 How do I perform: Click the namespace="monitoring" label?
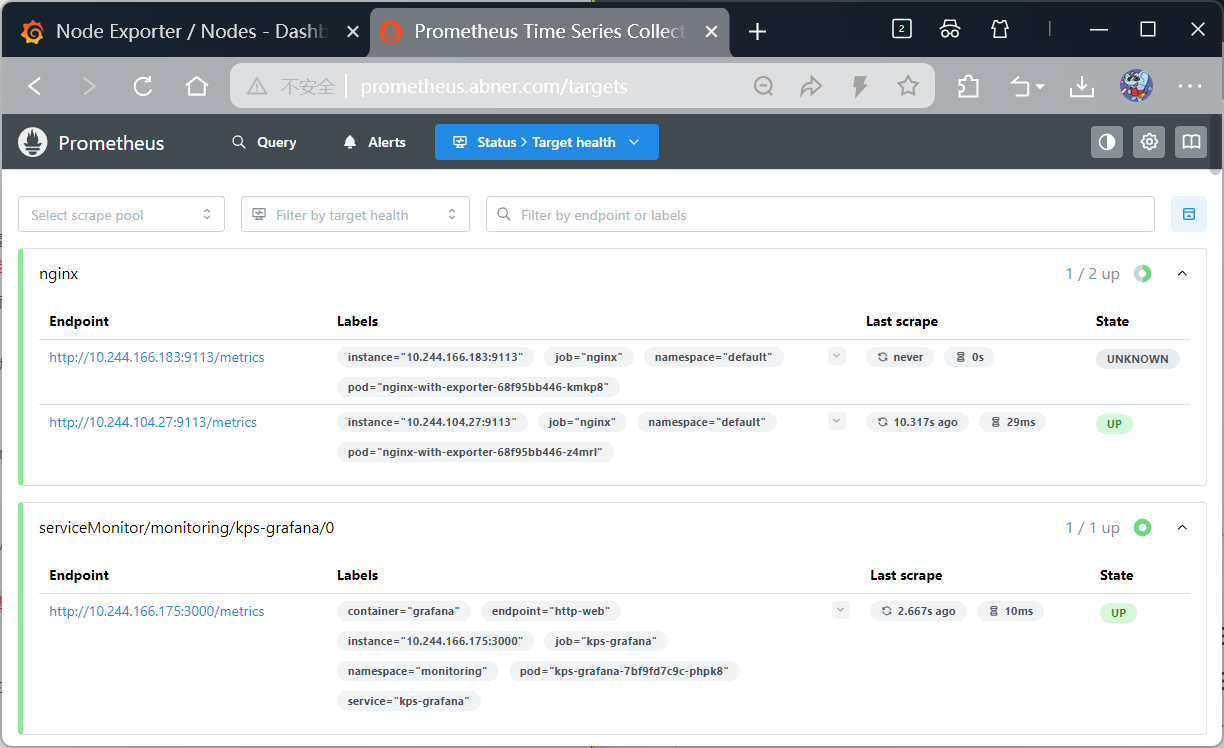coord(418,671)
